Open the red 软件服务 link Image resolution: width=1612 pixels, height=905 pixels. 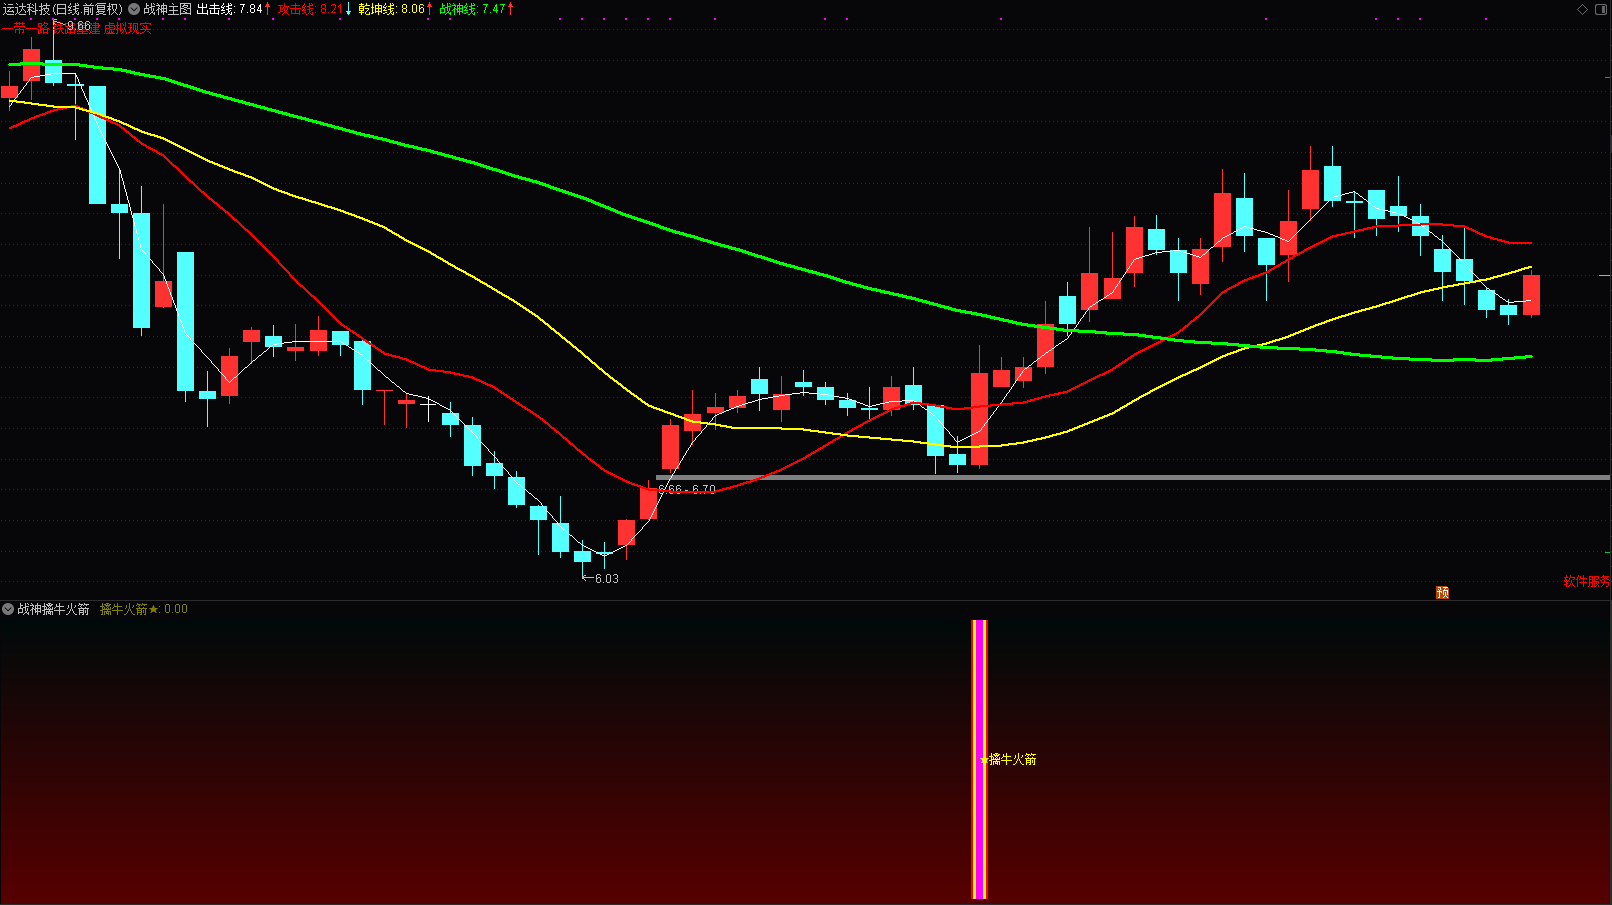1587,581
